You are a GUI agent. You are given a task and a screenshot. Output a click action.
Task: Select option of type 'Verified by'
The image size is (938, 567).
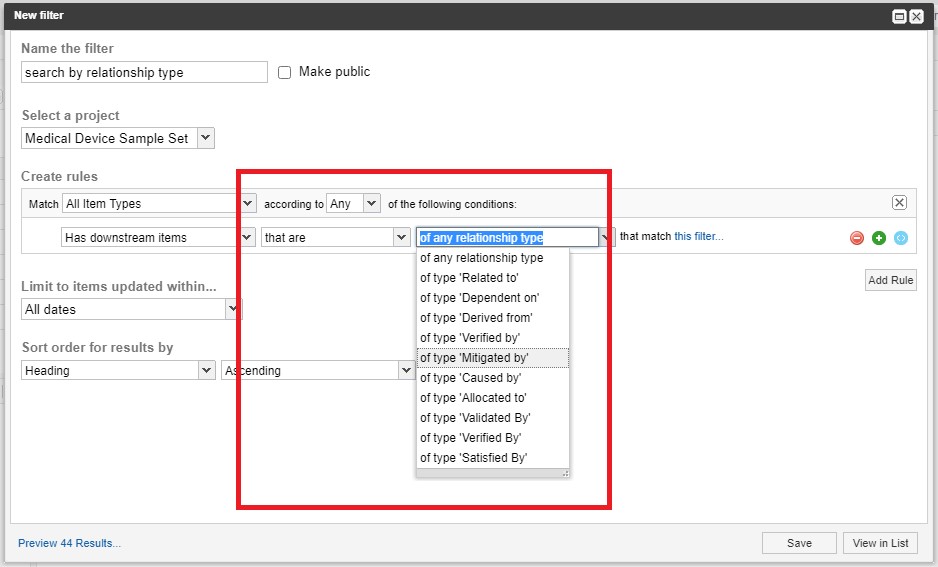click(x=493, y=338)
